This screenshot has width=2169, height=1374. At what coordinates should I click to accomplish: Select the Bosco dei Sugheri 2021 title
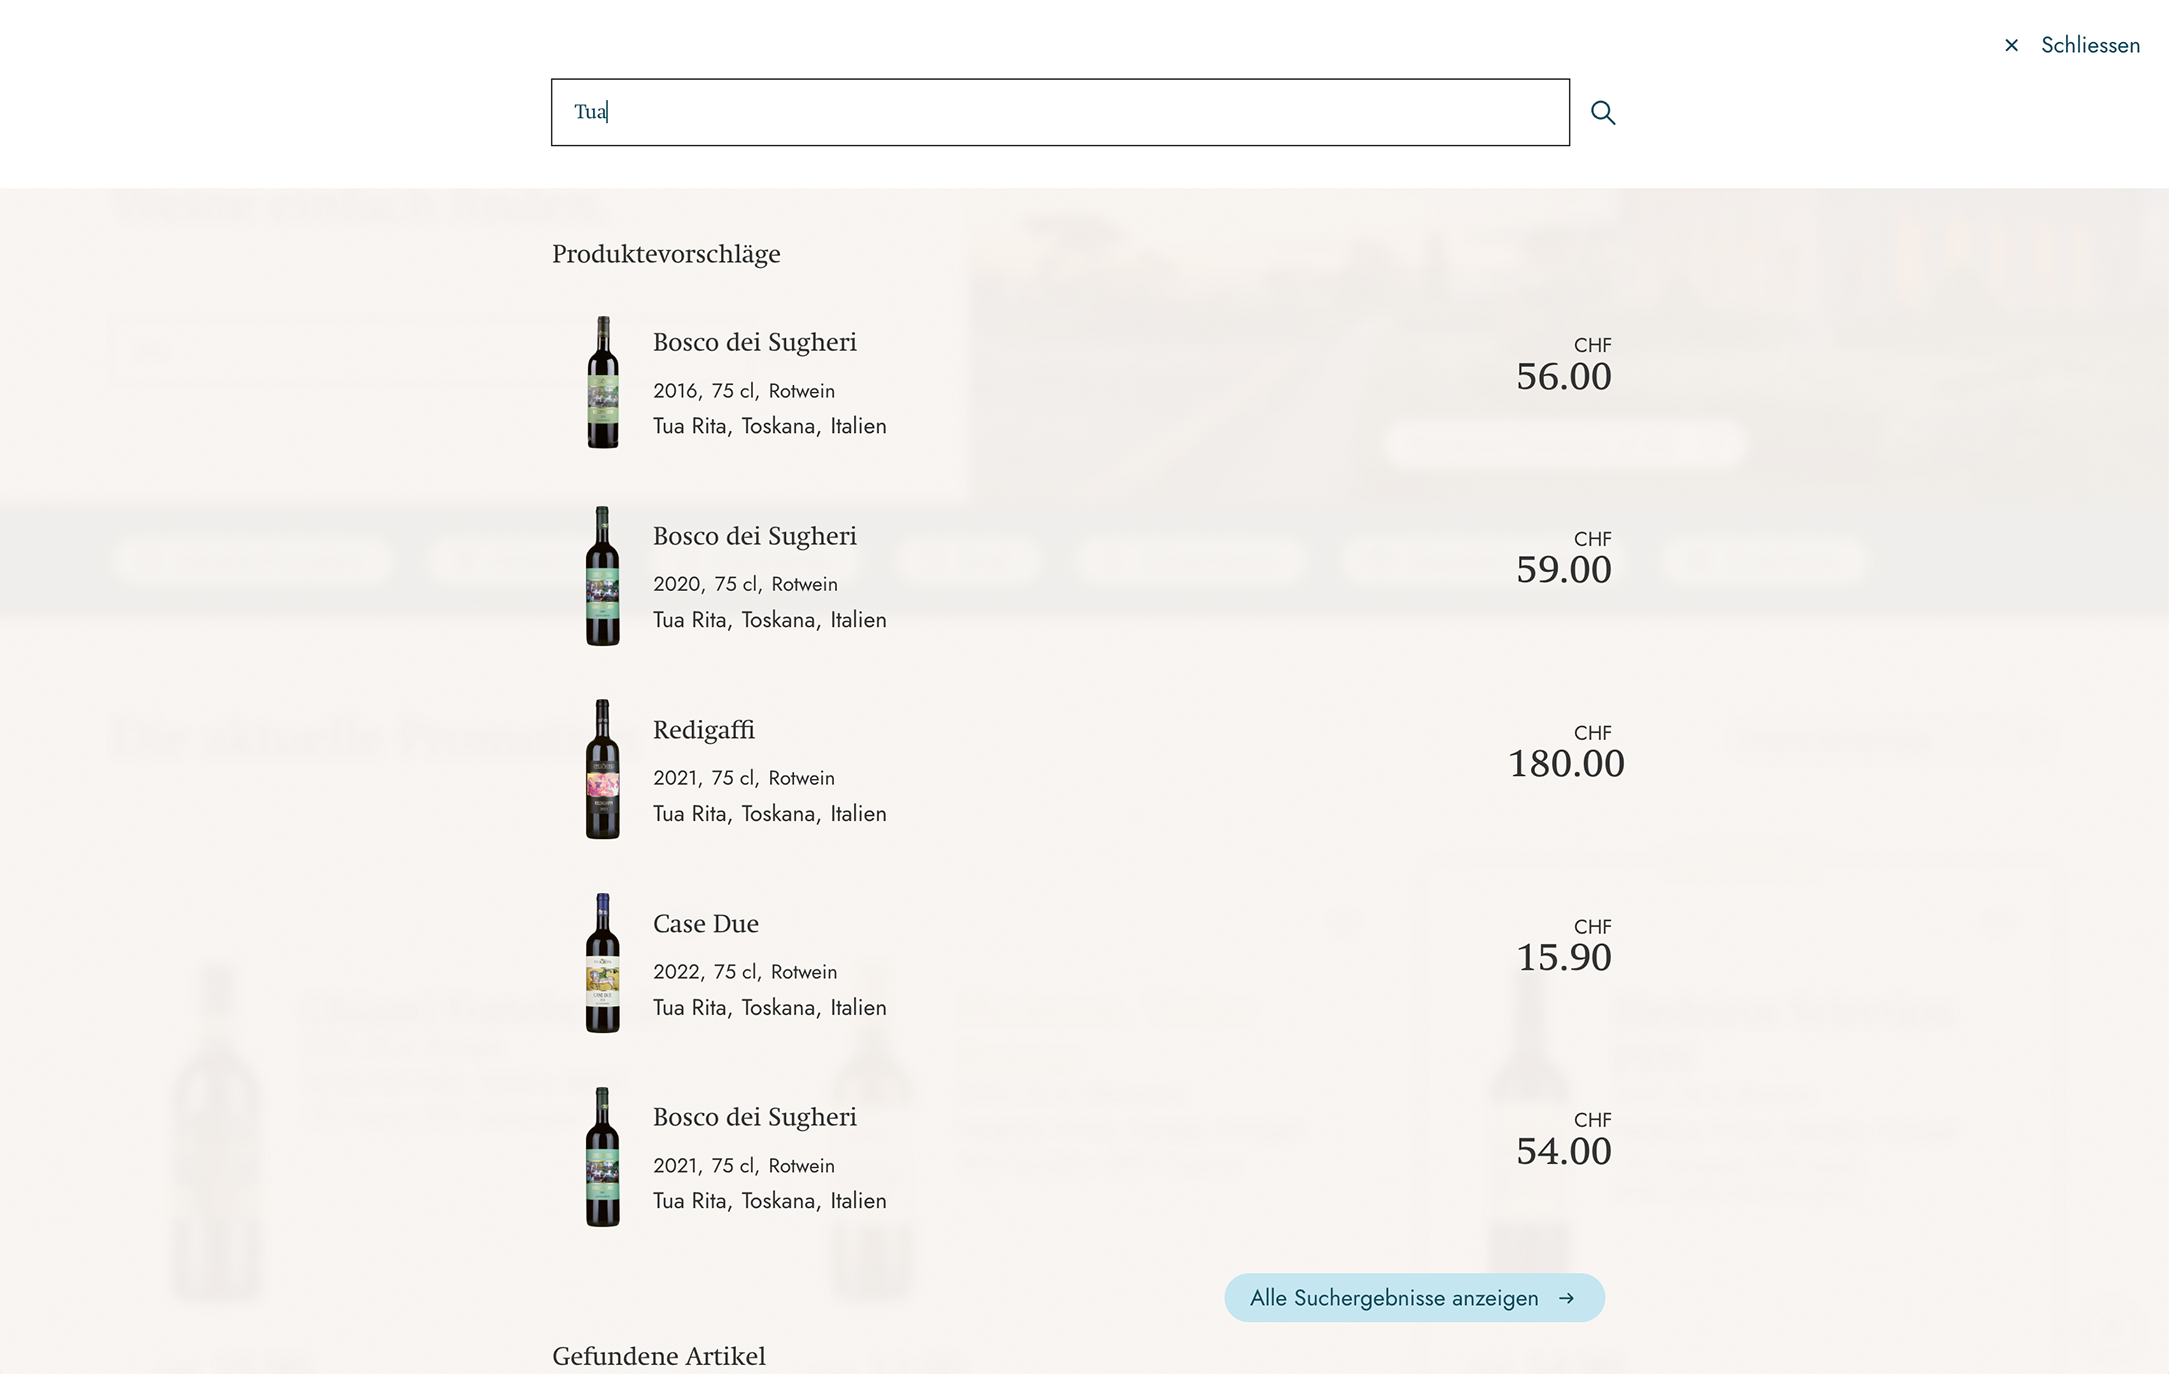[x=755, y=1117]
